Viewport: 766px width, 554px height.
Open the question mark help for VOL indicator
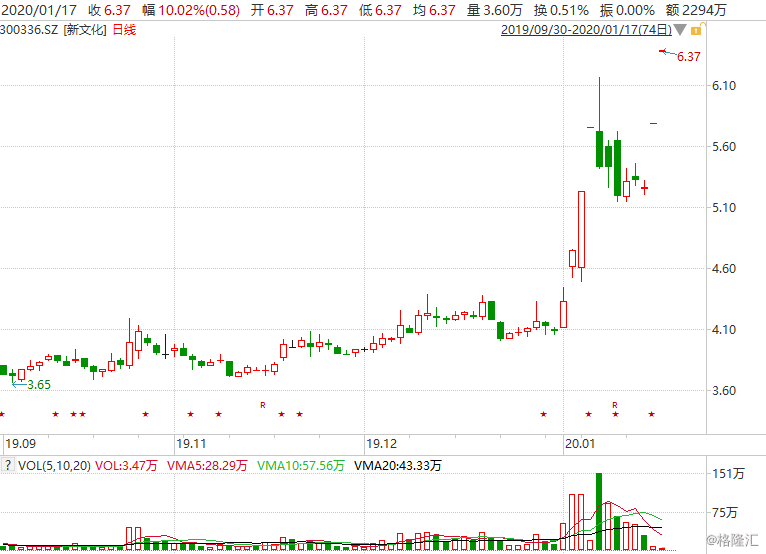point(7,465)
